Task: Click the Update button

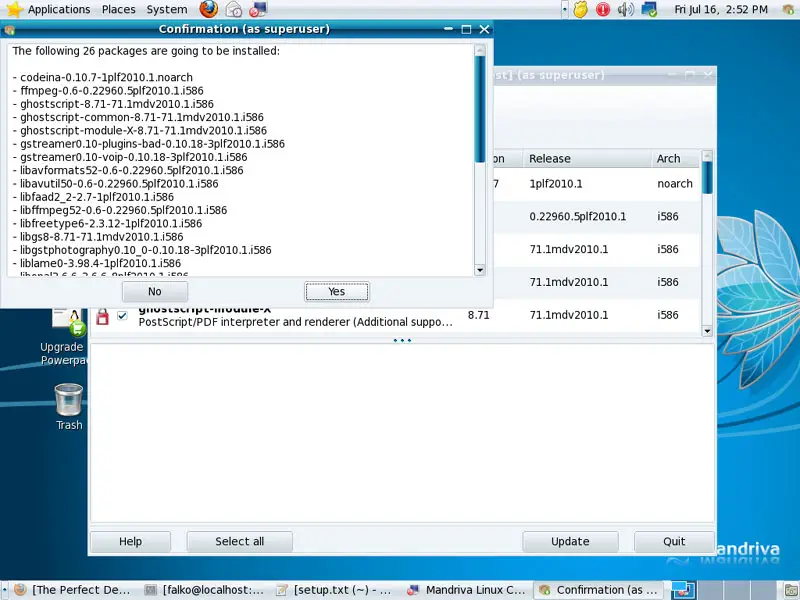Action: tap(570, 541)
